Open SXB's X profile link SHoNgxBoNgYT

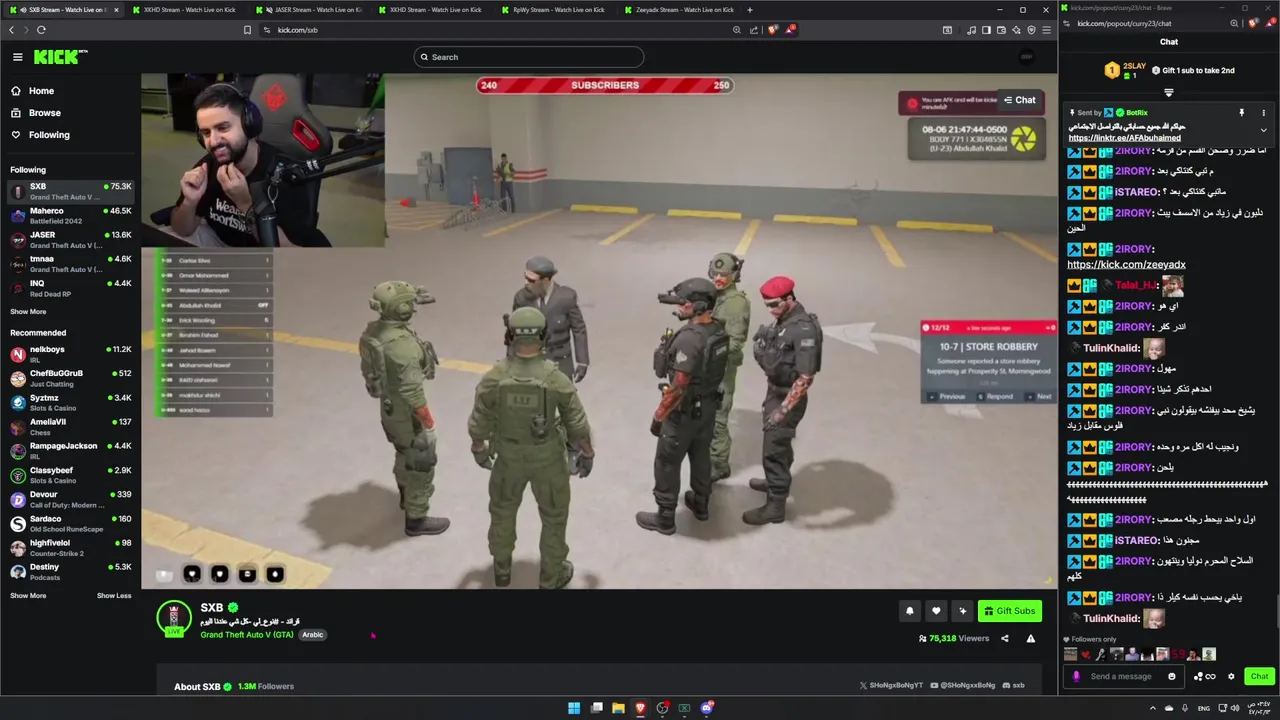click(891, 686)
